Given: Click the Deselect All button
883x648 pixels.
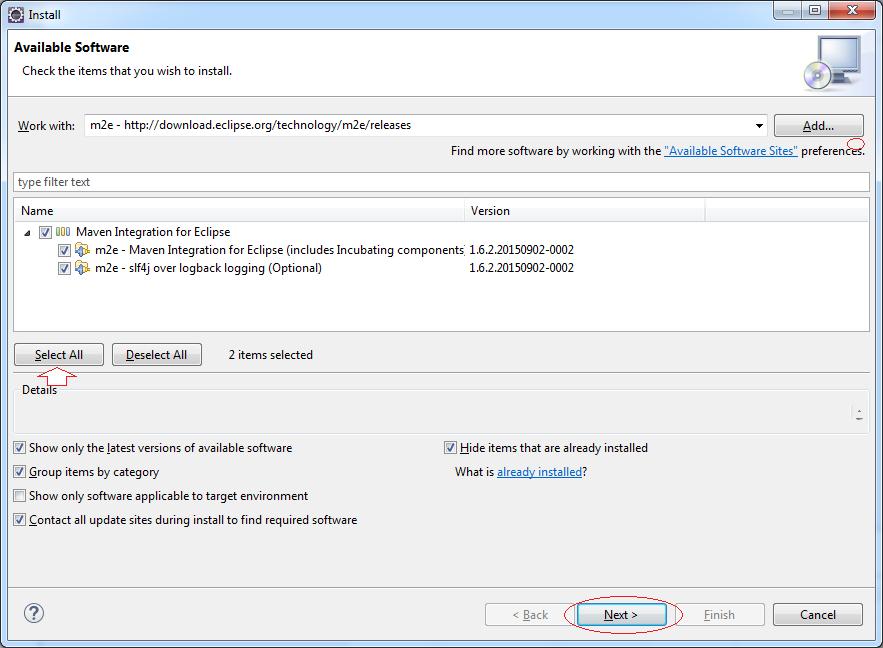Looking at the screenshot, I should [157, 355].
